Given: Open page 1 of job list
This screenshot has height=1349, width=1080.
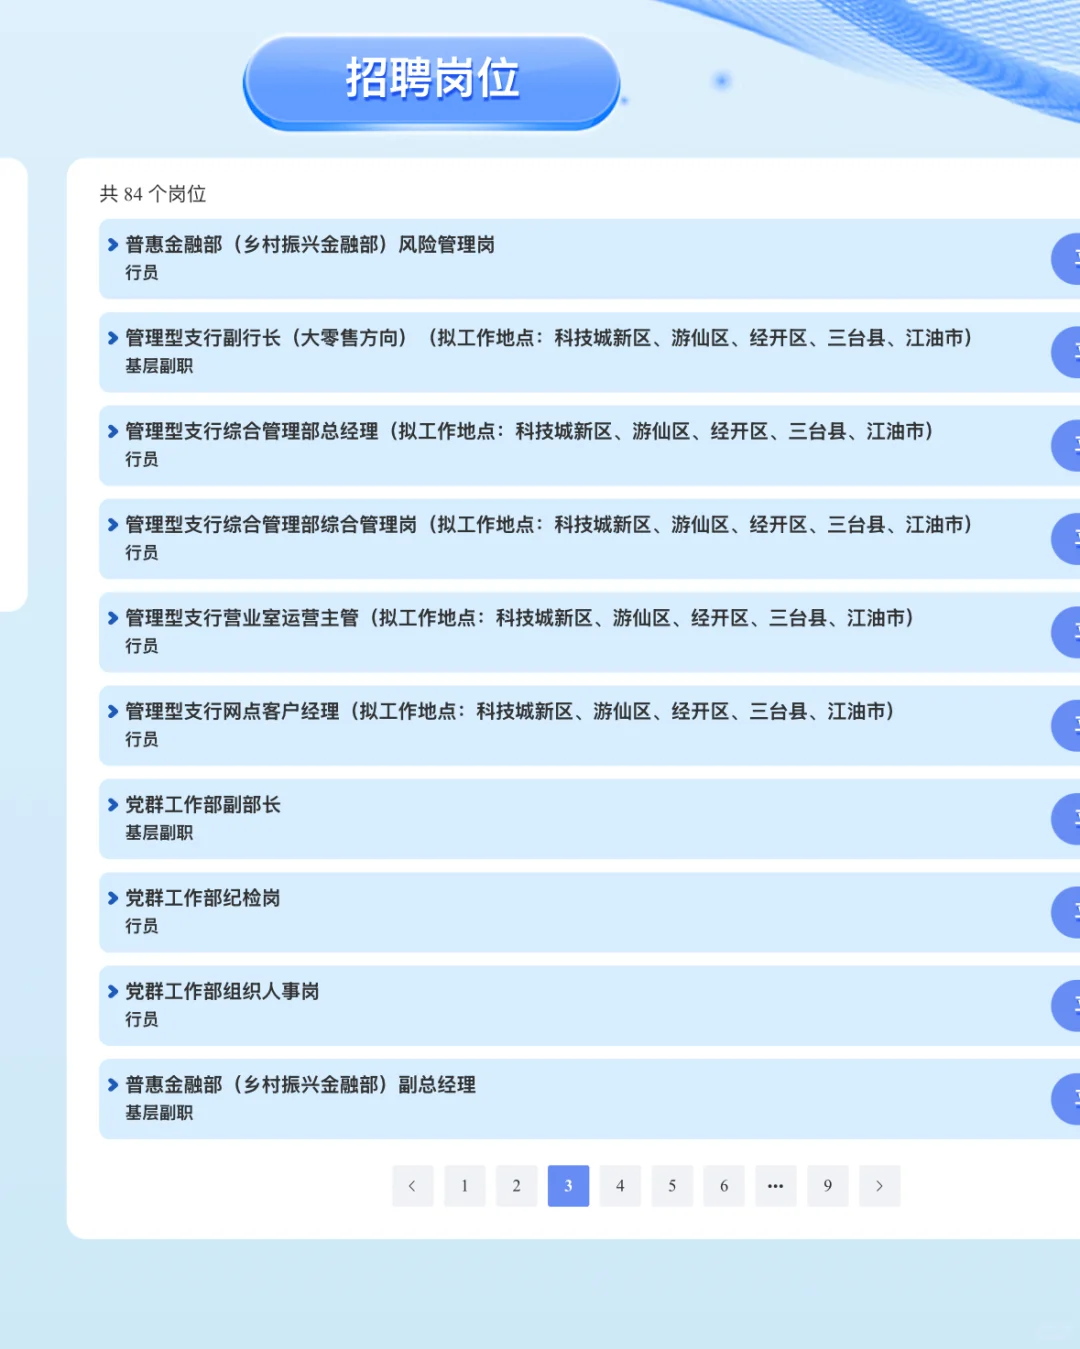Looking at the screenshot, I should 464,1186.
